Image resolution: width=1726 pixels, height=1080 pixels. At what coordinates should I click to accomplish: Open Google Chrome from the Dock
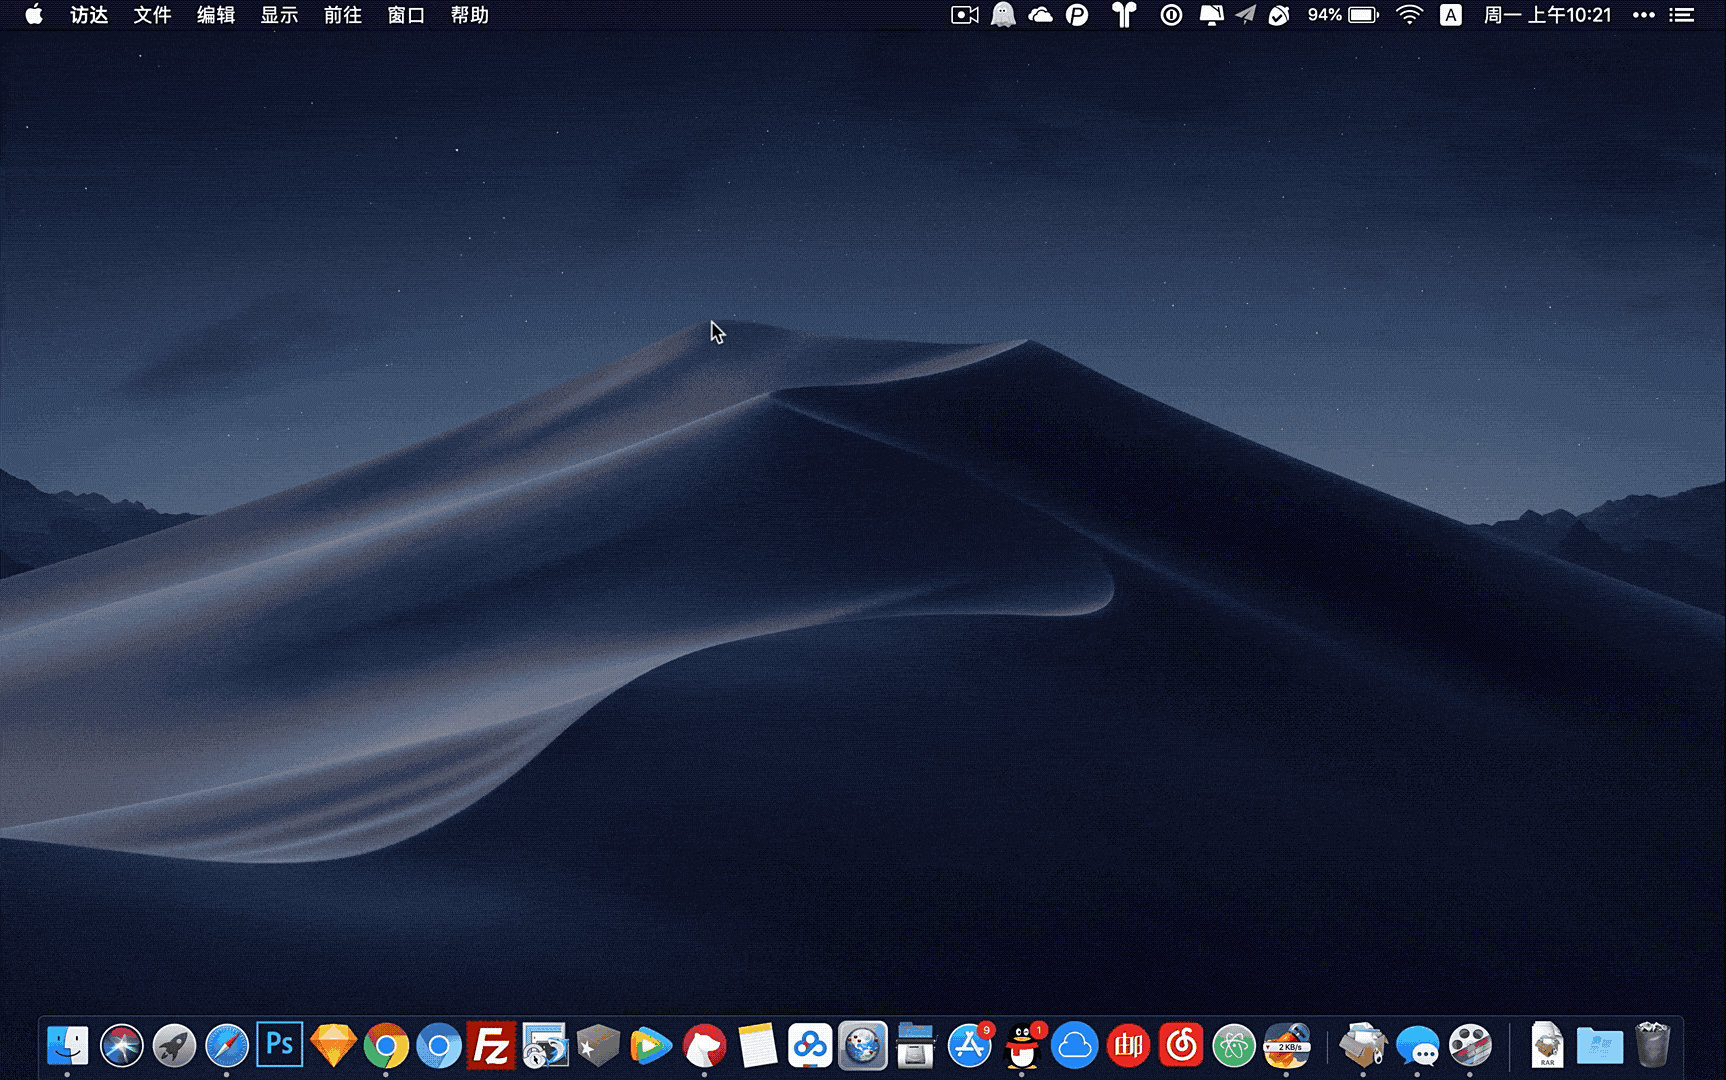point(386,1046)
